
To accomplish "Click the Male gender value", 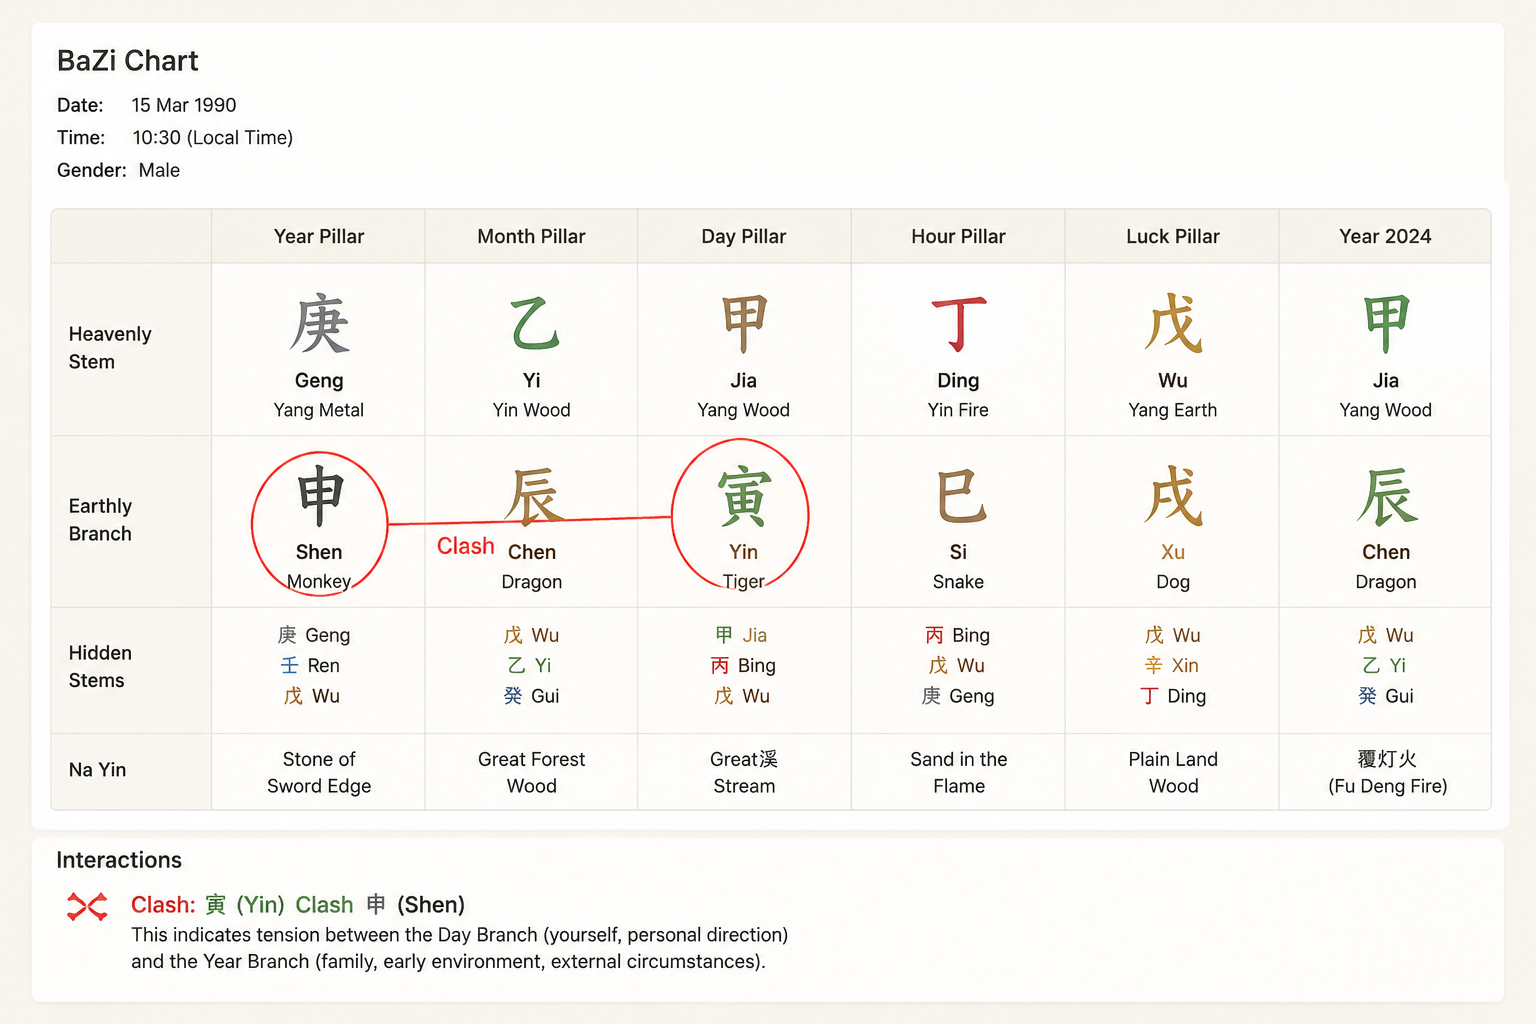I will point(159,170).
